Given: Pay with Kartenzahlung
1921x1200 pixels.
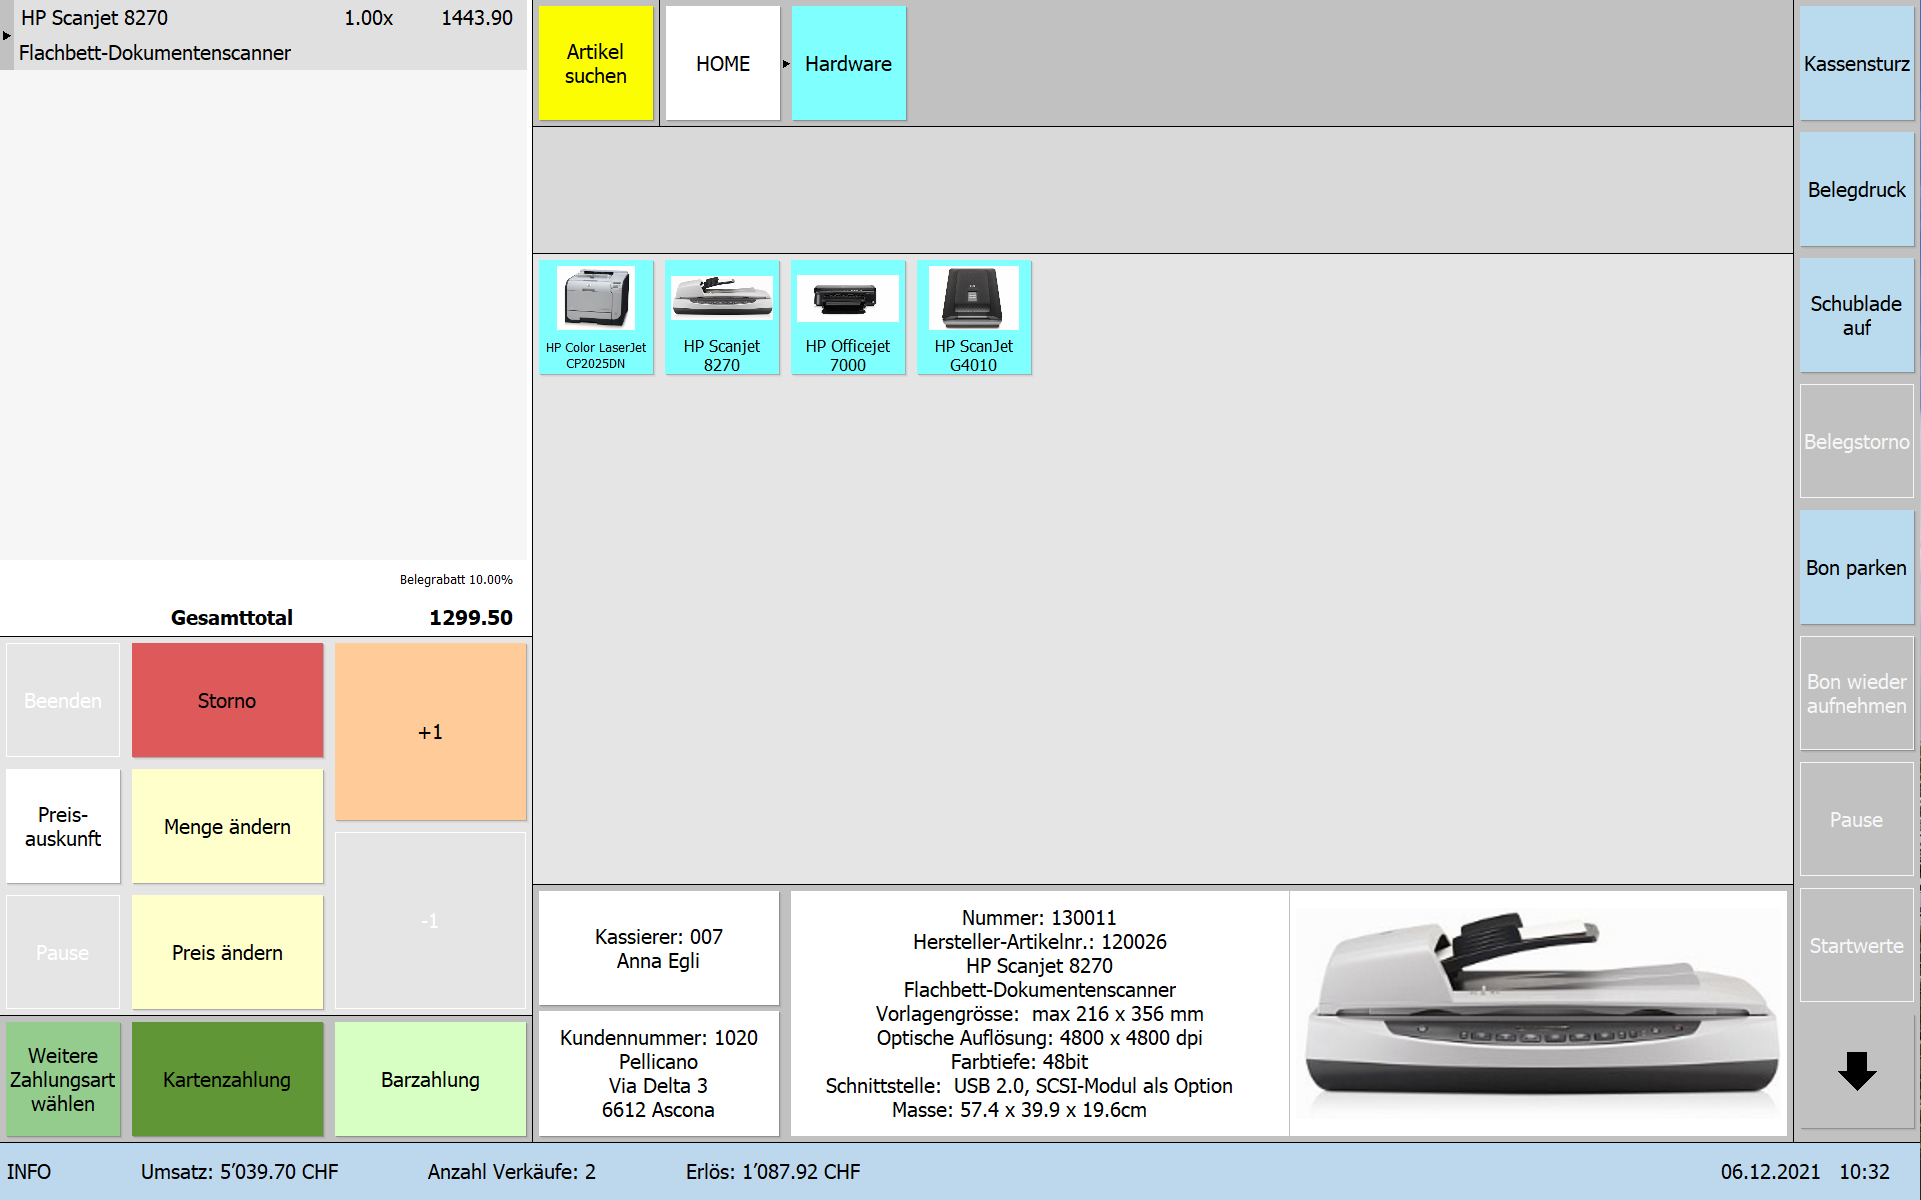Looking at the screenshot, I should point(227,1079).
